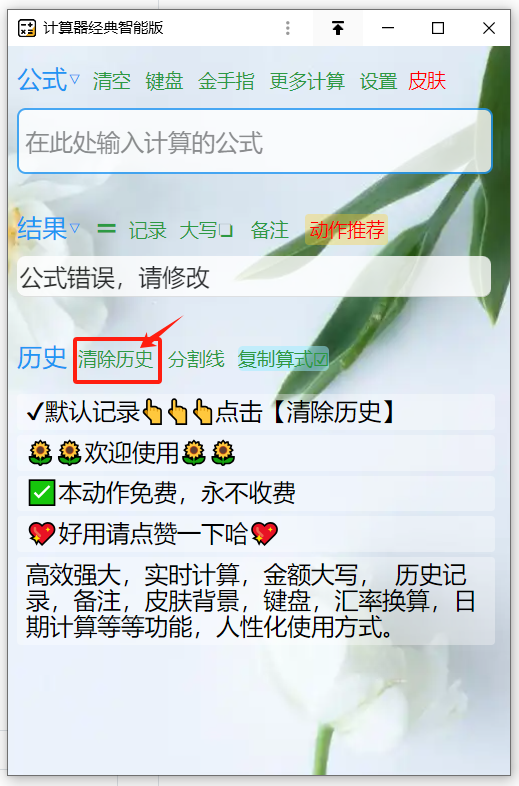The height and width of the screenshot is (786, 519).
Task: Click the 清空 button
Action: (112, 81)
